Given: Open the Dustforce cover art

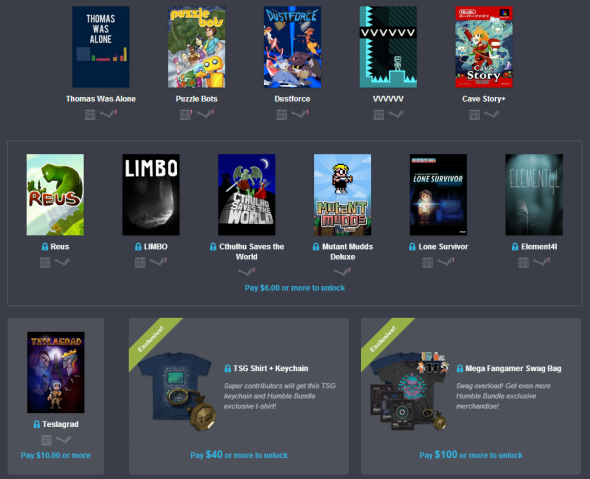Looking at the screenshot, I should click(x=292, y=47).
